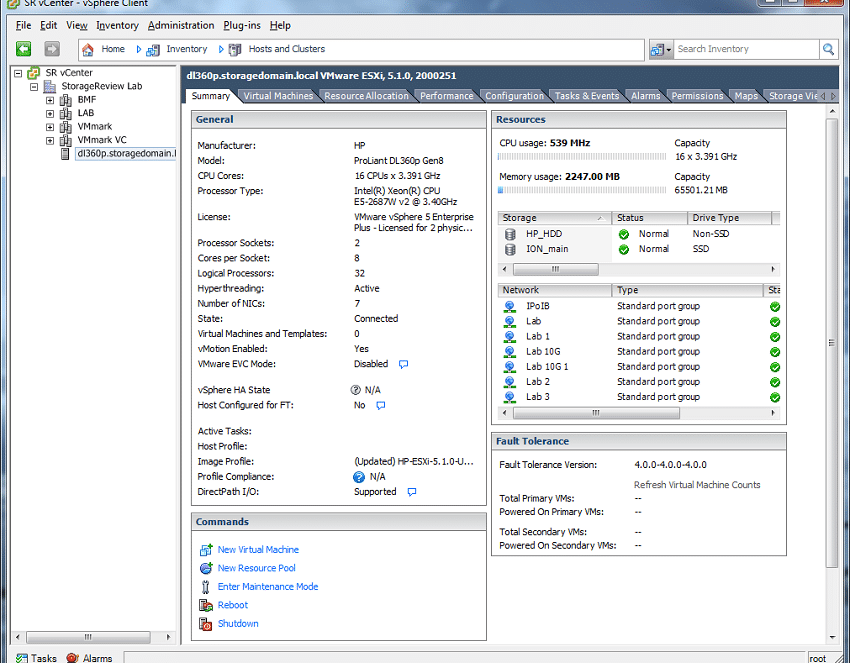Screen dimensions: 850x663
Task: Click the New Virtual Machine link
Action: tap(258, 550)
